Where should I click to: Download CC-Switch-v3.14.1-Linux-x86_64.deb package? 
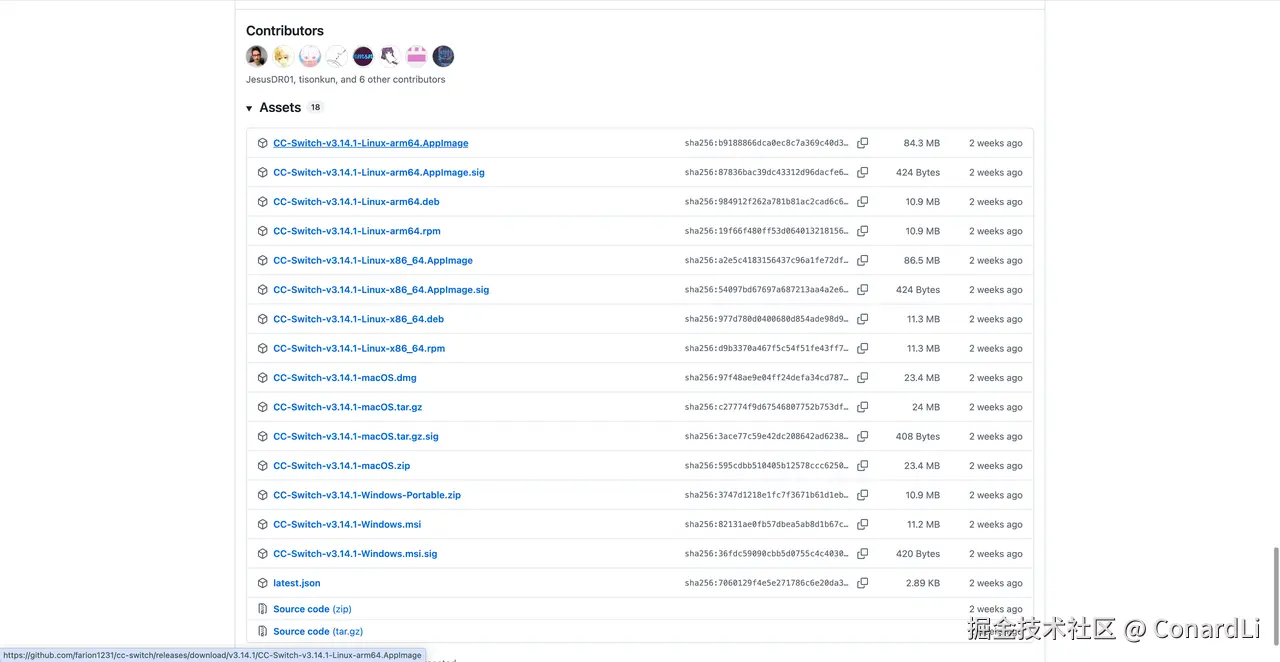tap(358, 319)
